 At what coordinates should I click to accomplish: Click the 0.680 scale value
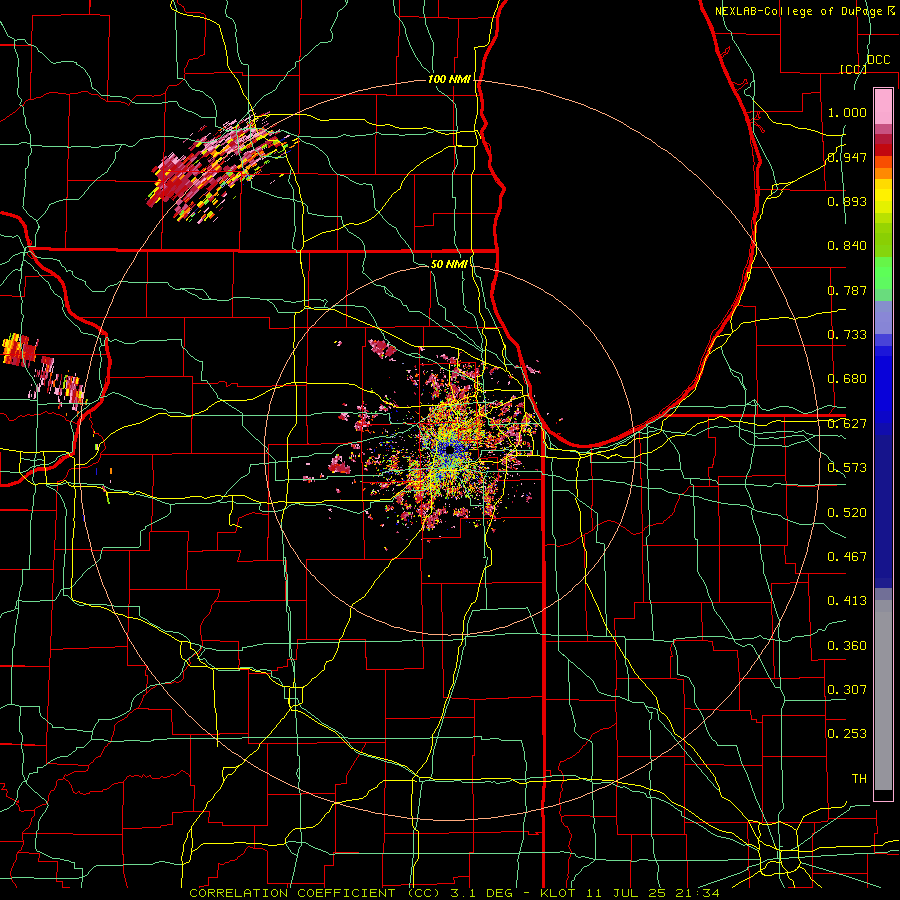[847, 379]
